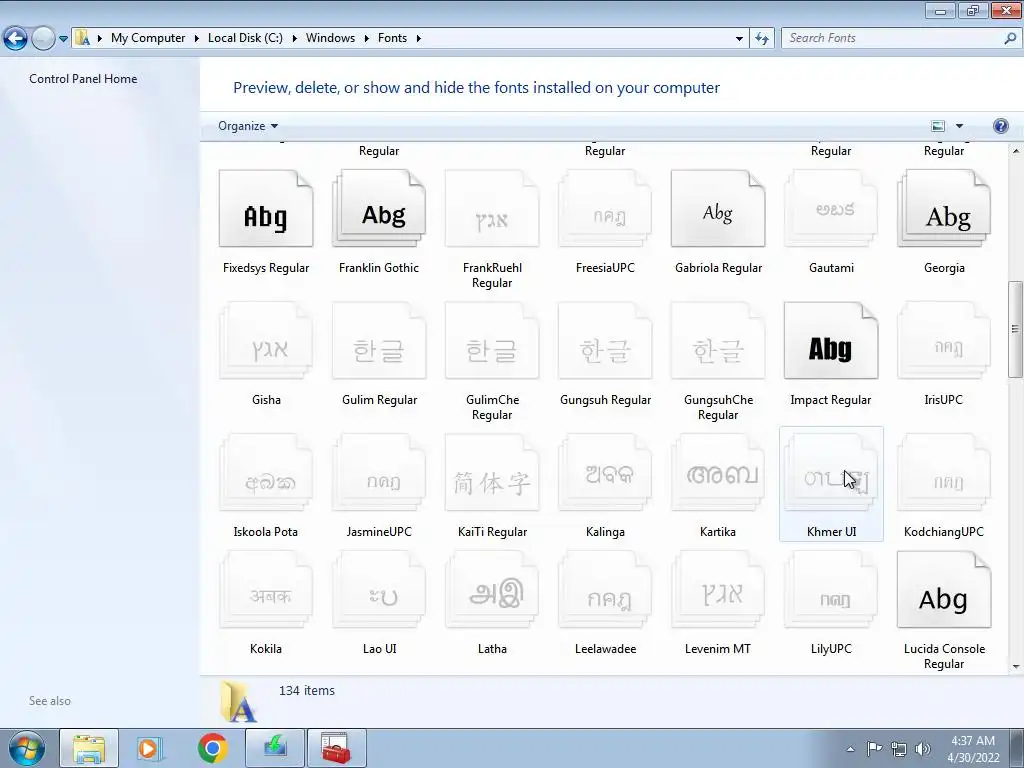Select the GulimChe Regular font icon
1024x768 pixels.
[492, 340]
